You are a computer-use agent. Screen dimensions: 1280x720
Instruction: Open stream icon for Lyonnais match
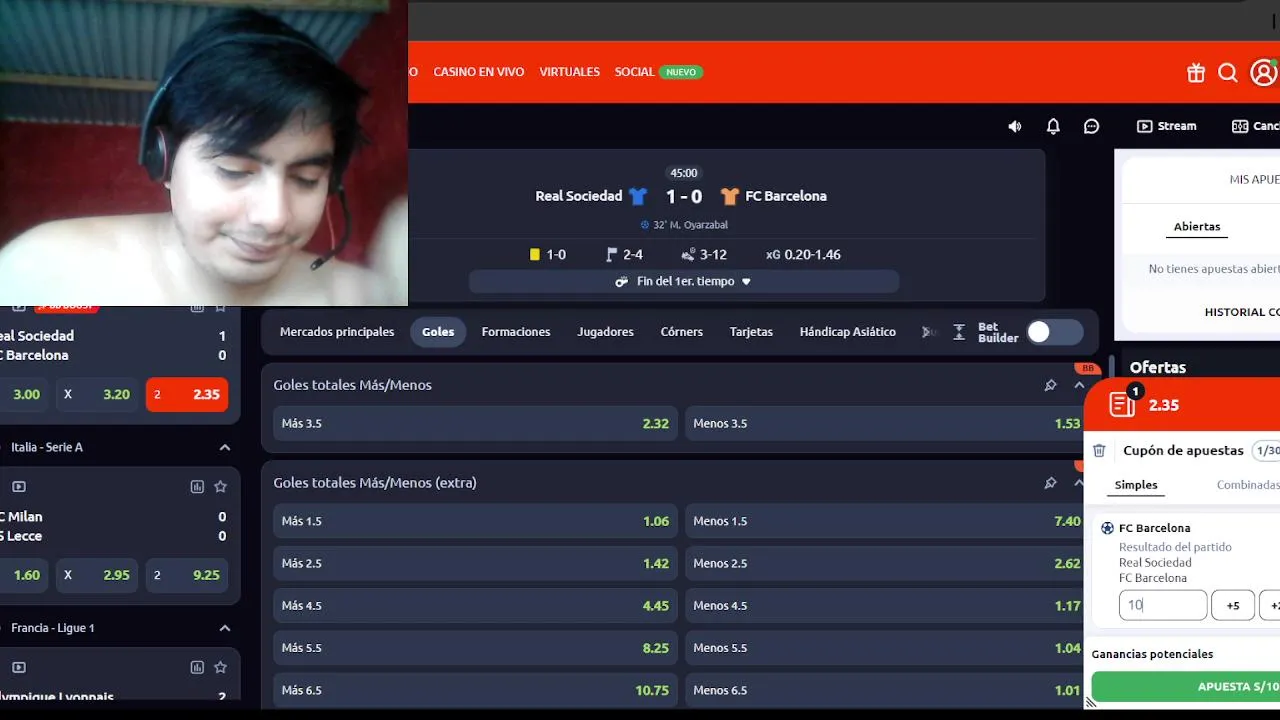19,667
